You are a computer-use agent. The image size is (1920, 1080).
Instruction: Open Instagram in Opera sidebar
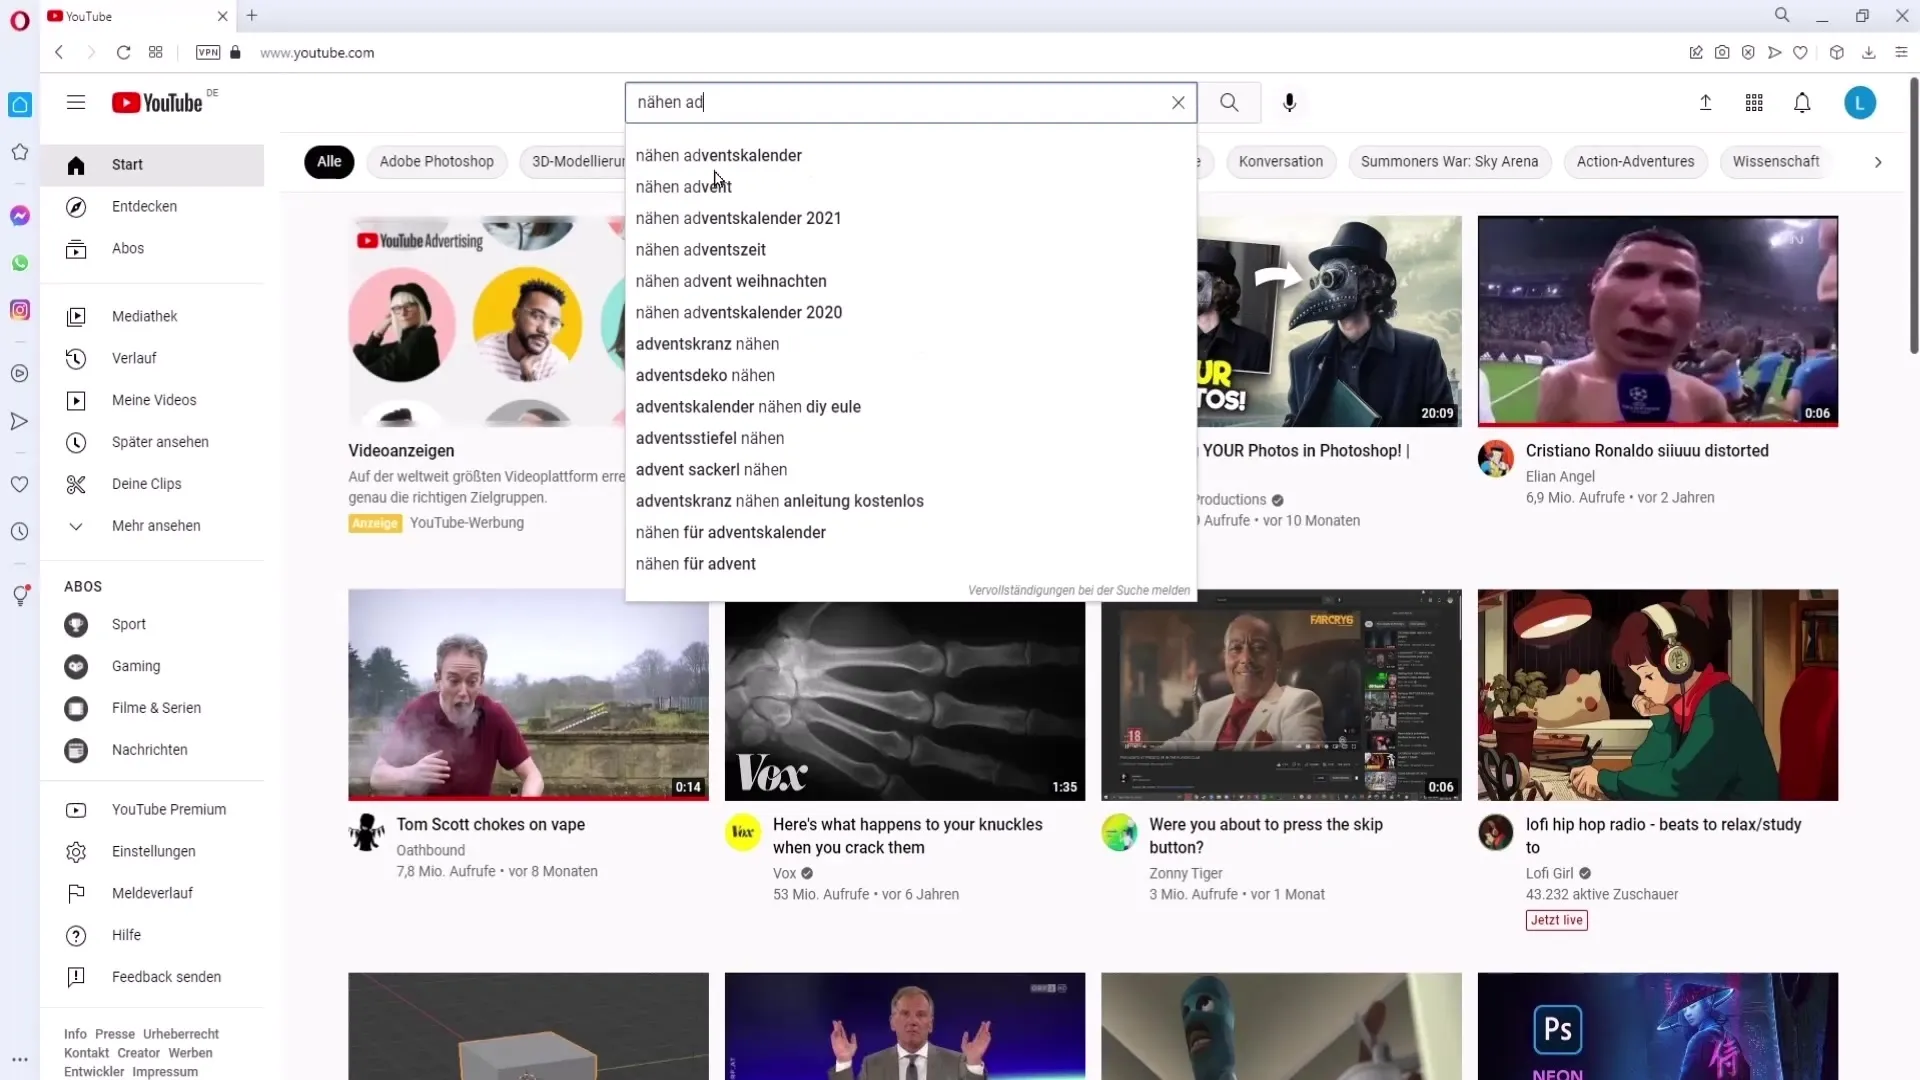pos(20,310)
